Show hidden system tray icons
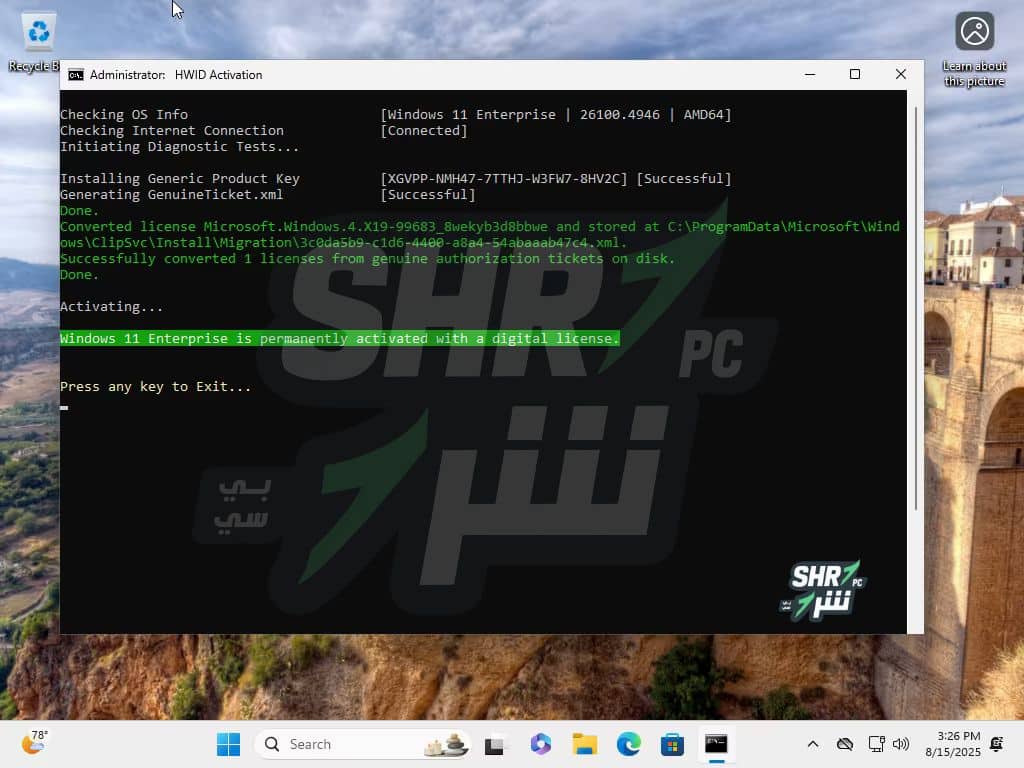 tap(813, 744)
